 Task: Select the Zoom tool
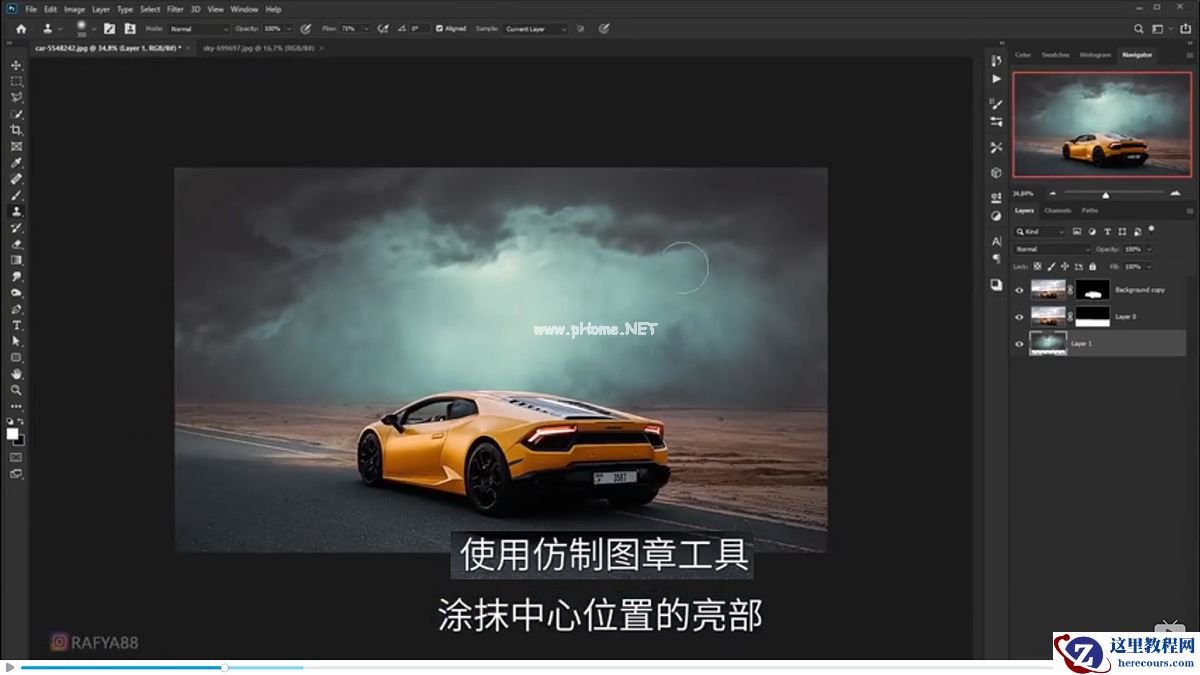click(15, 390)
